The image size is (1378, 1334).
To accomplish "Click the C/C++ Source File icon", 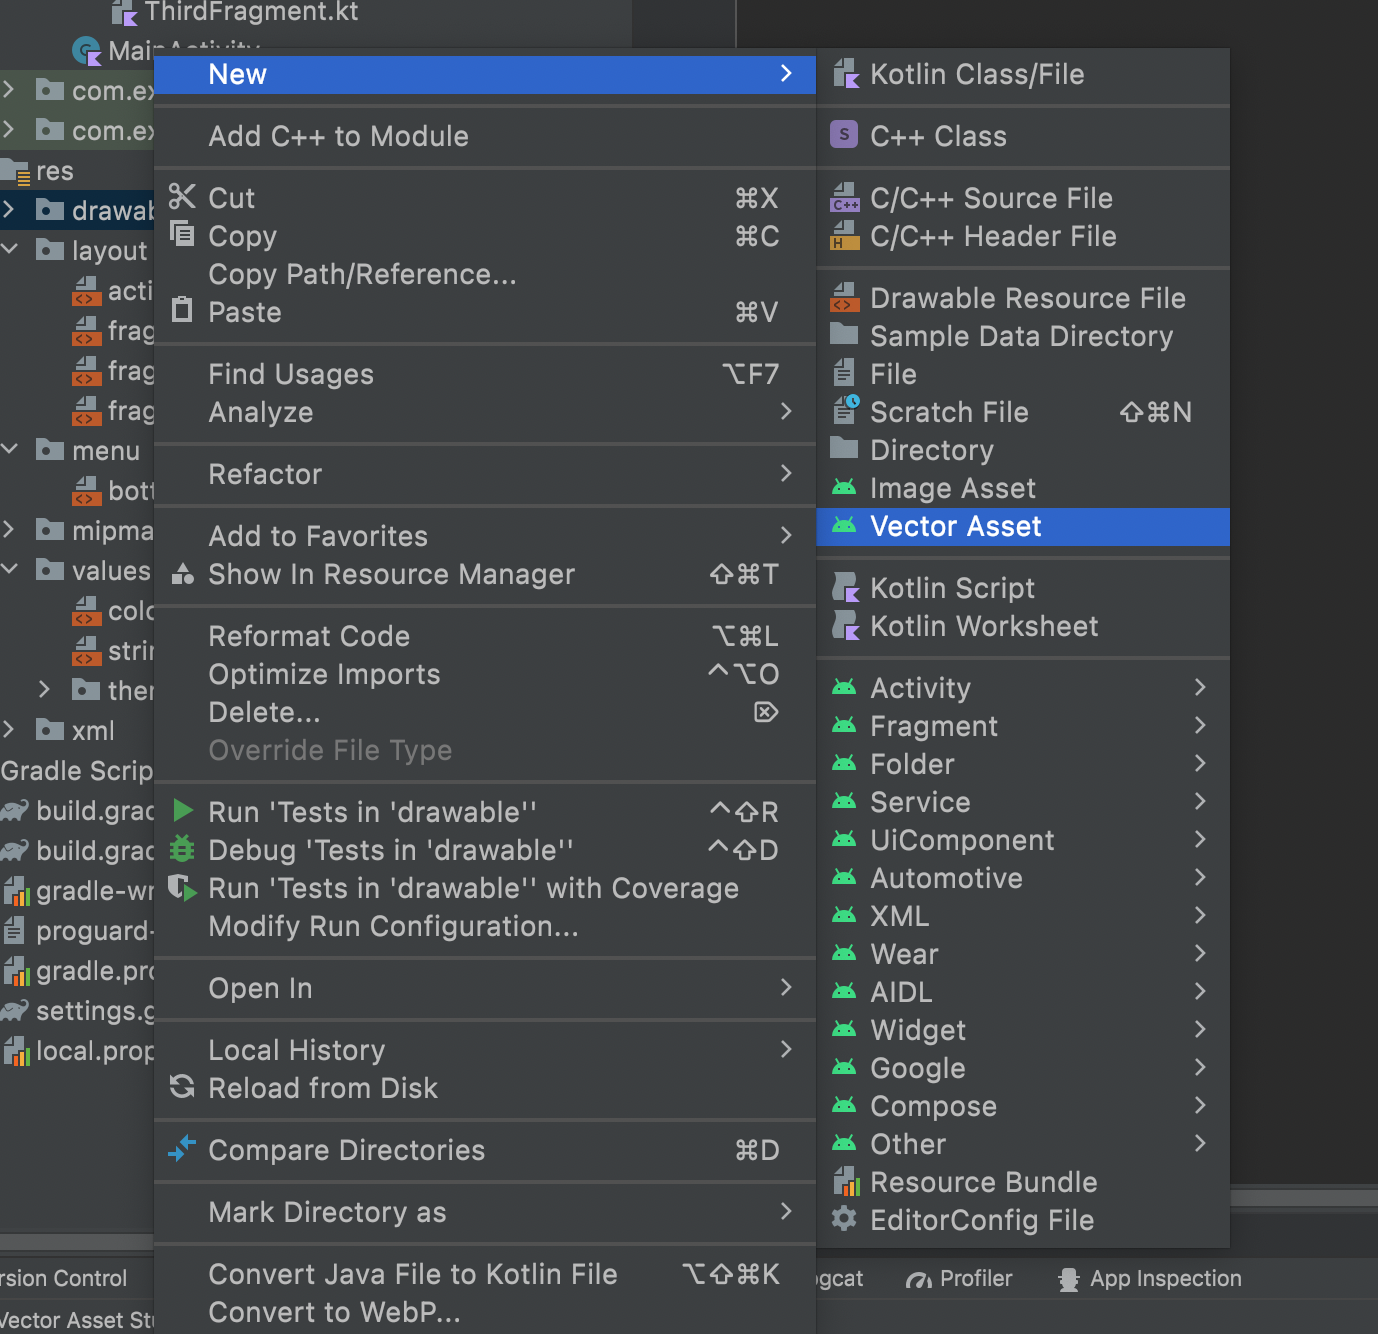I will point(845,198).
